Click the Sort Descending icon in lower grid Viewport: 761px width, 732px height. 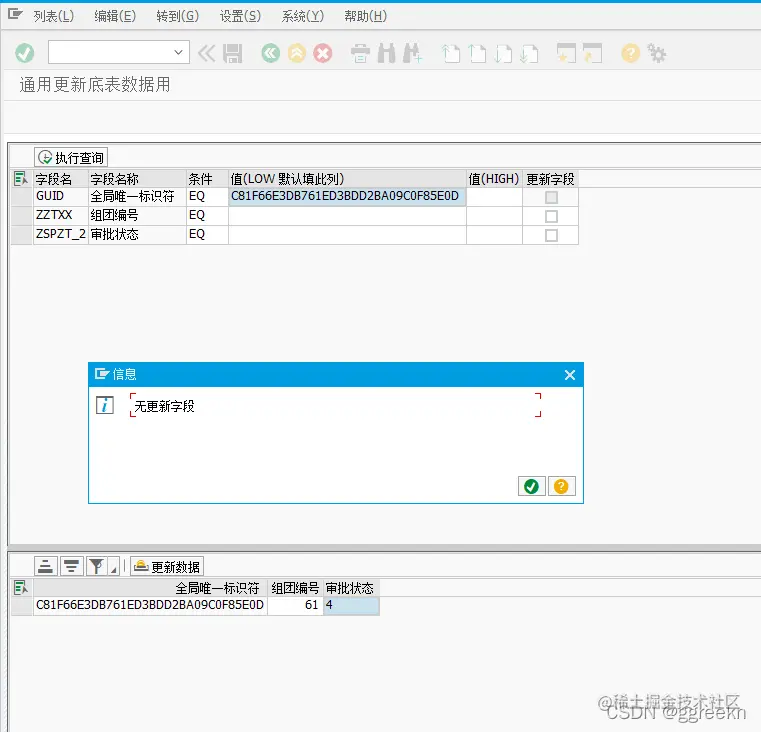click(71, 566)
